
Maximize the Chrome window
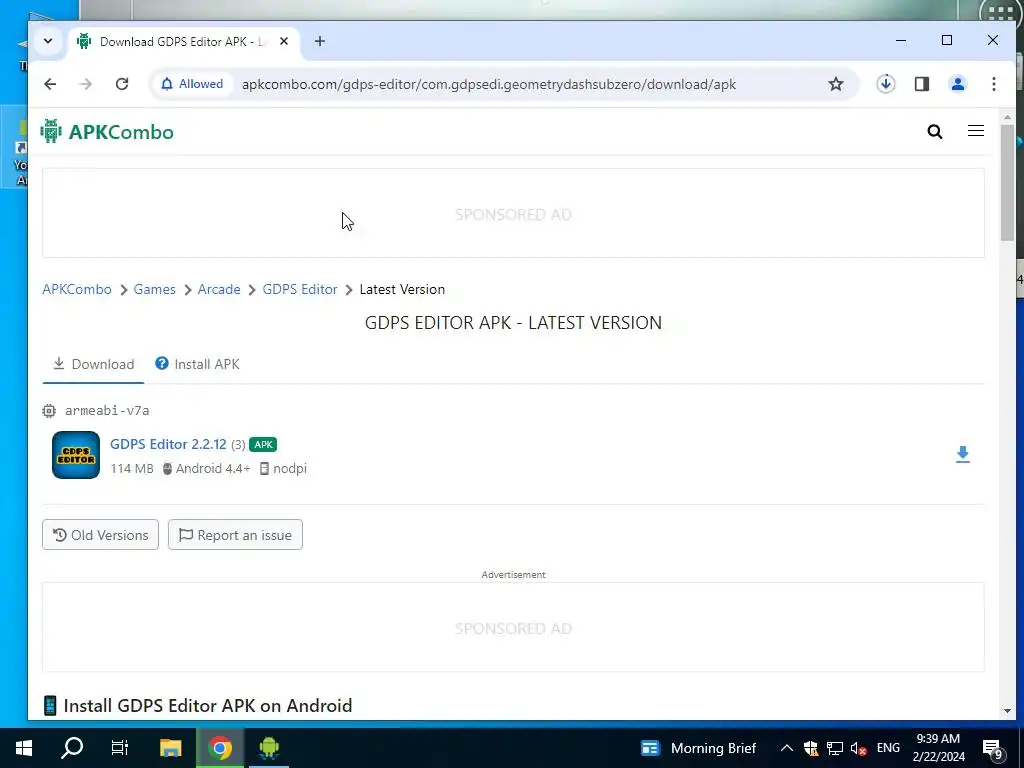(x=946, y=40)
